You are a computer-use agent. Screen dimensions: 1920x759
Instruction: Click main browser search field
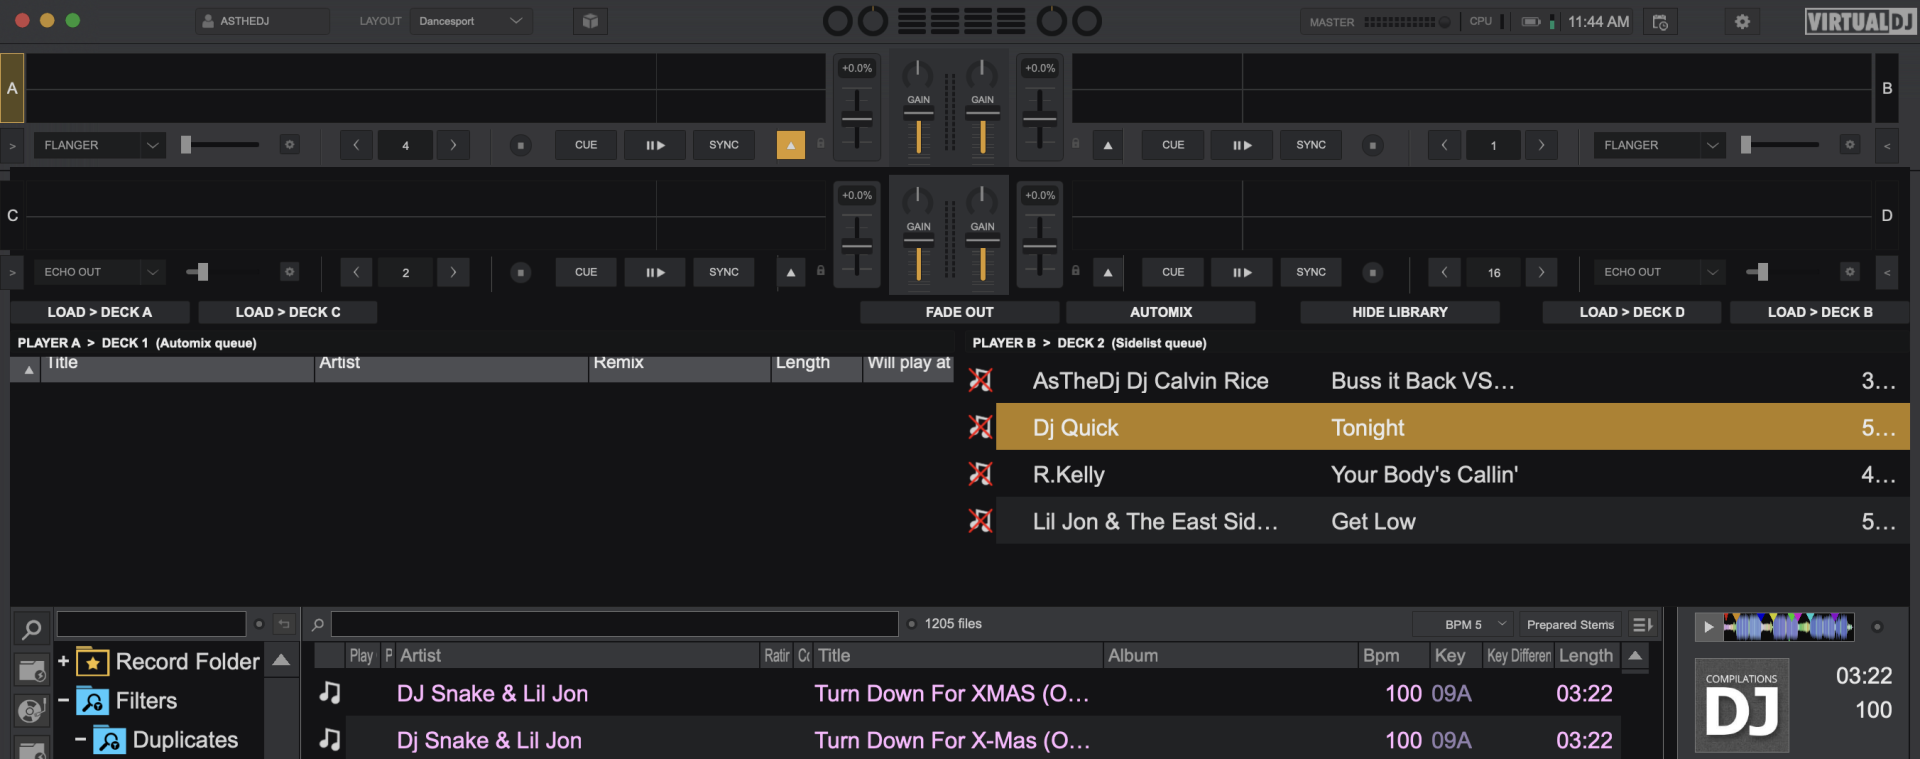tap(615, 624)
